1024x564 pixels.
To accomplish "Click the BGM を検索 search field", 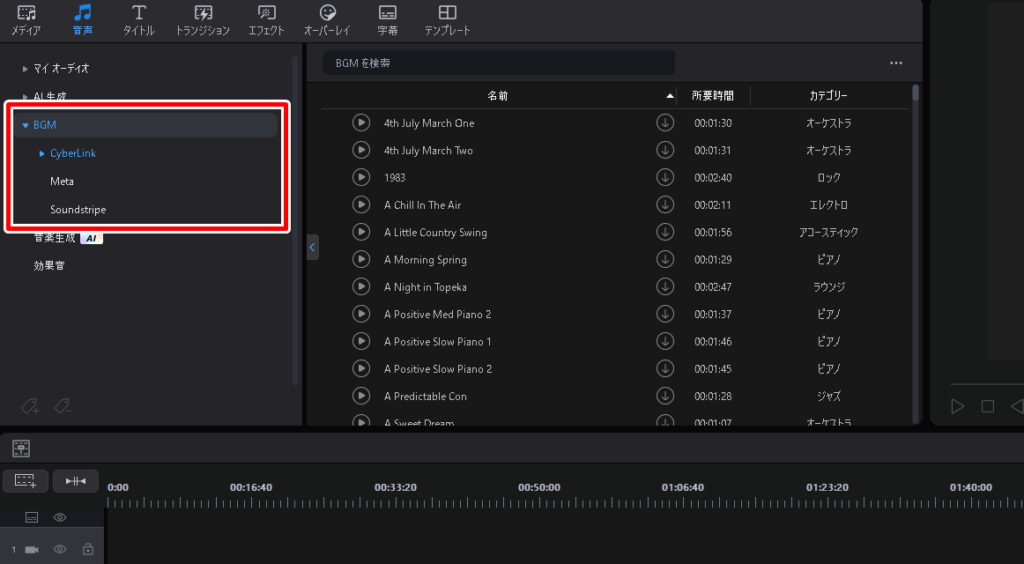I will pyautogui.click(x=498, y=63).
